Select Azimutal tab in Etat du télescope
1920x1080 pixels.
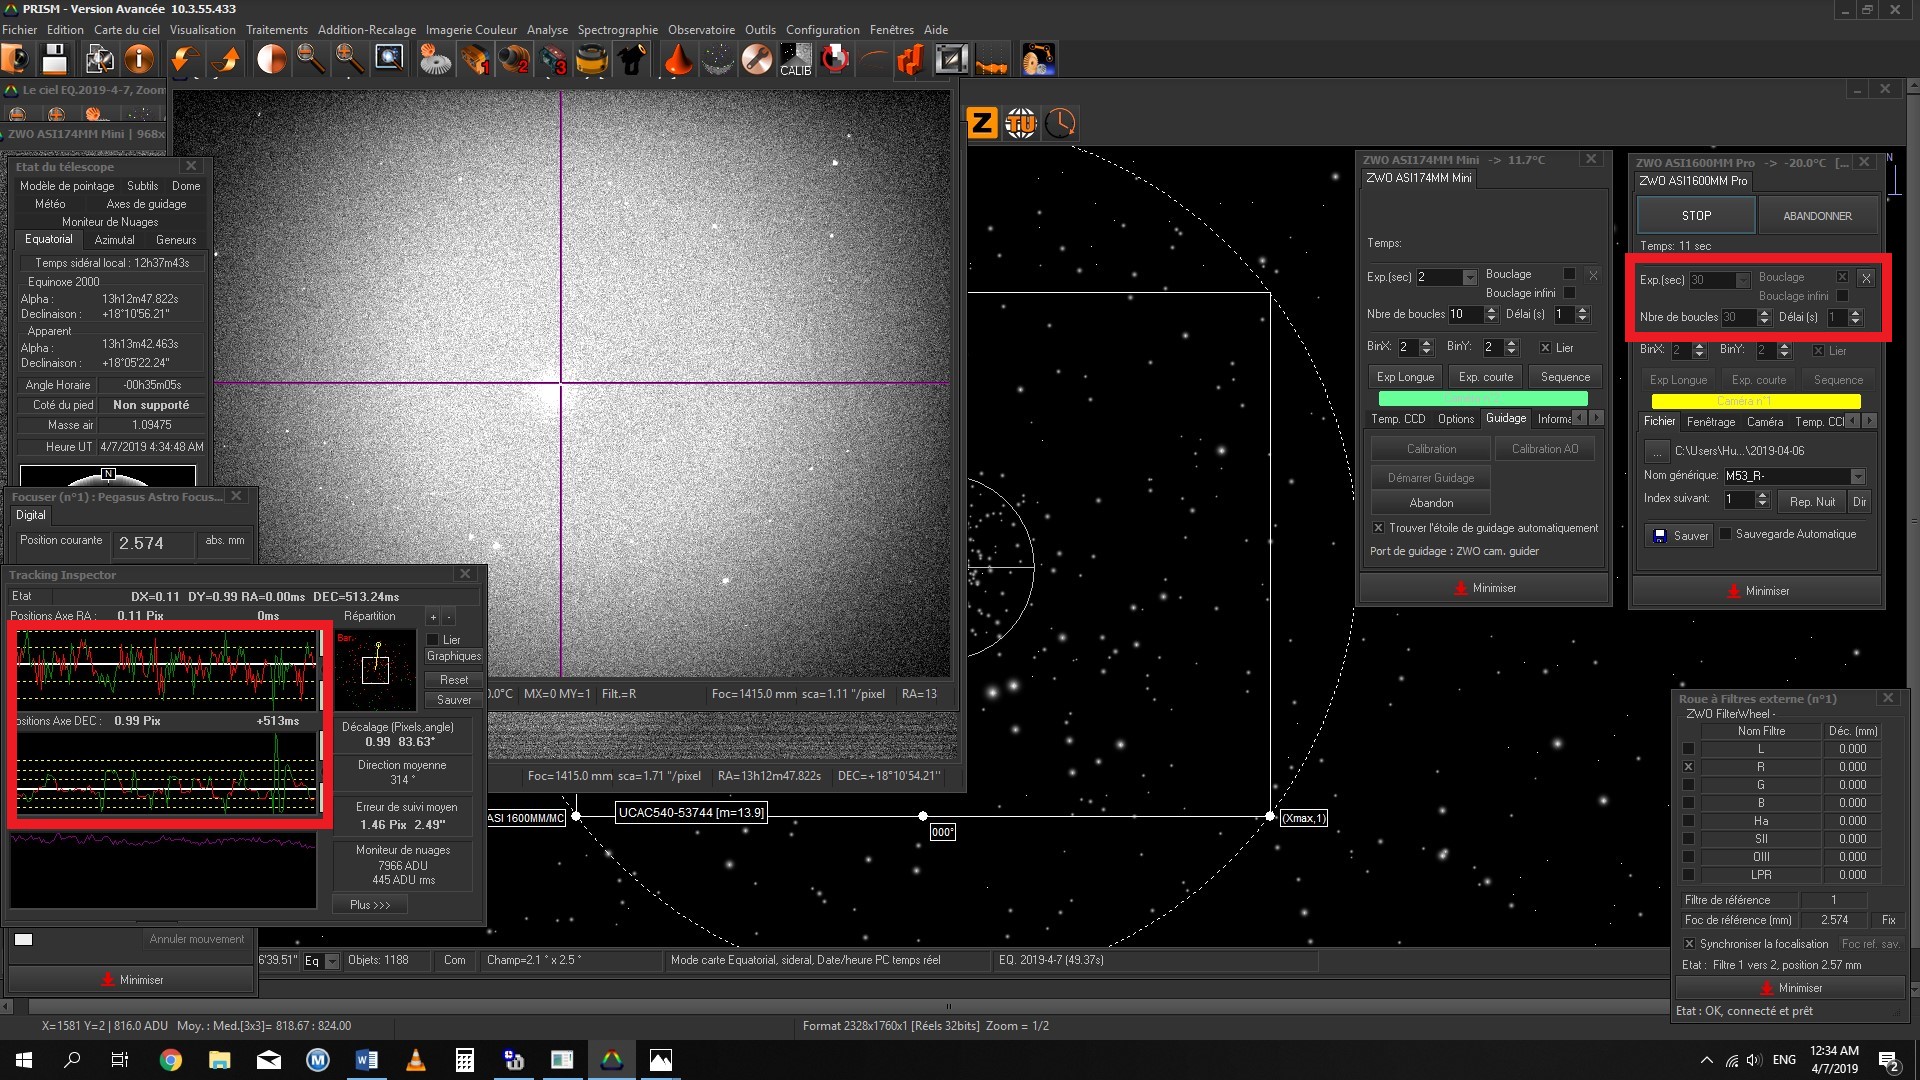(x=114, y=240)
